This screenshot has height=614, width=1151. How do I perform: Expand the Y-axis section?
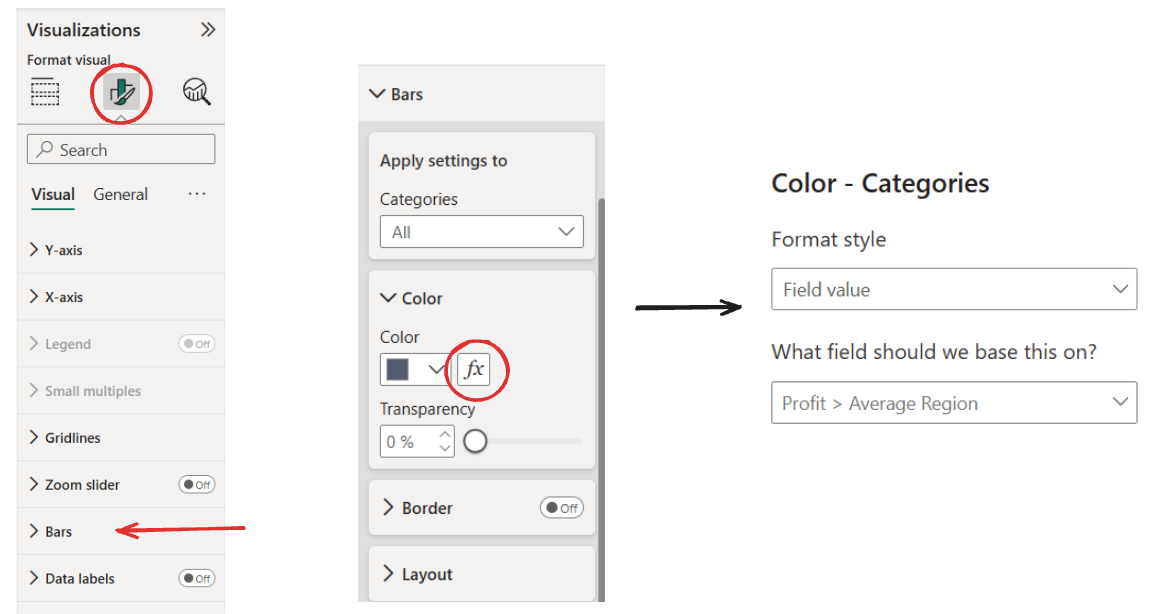(x=62, y=250)
